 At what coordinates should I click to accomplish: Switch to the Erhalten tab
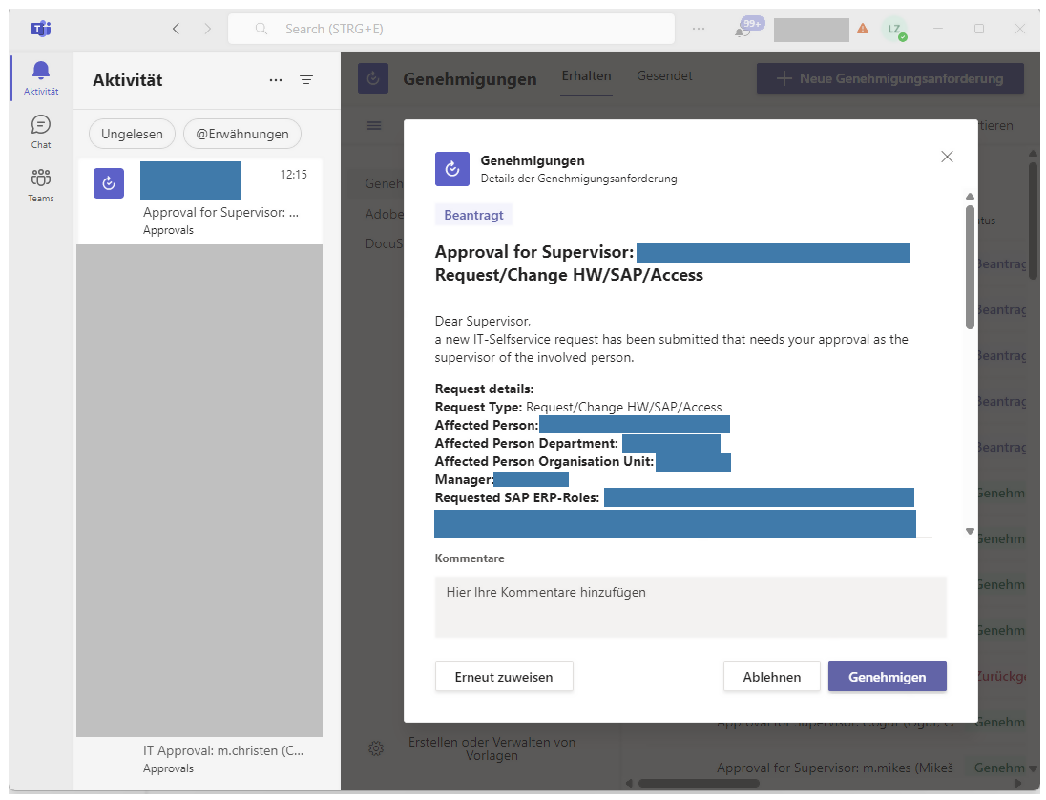coord(586,76)
